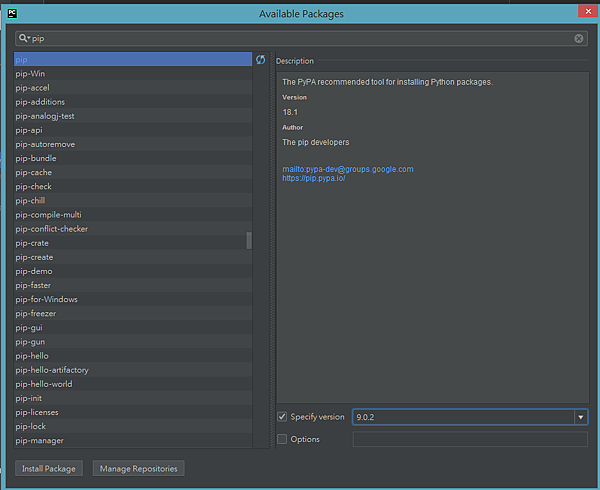Choose the pip-freezer package
Viewport: 600px width, 490px height.
point(36,313)
